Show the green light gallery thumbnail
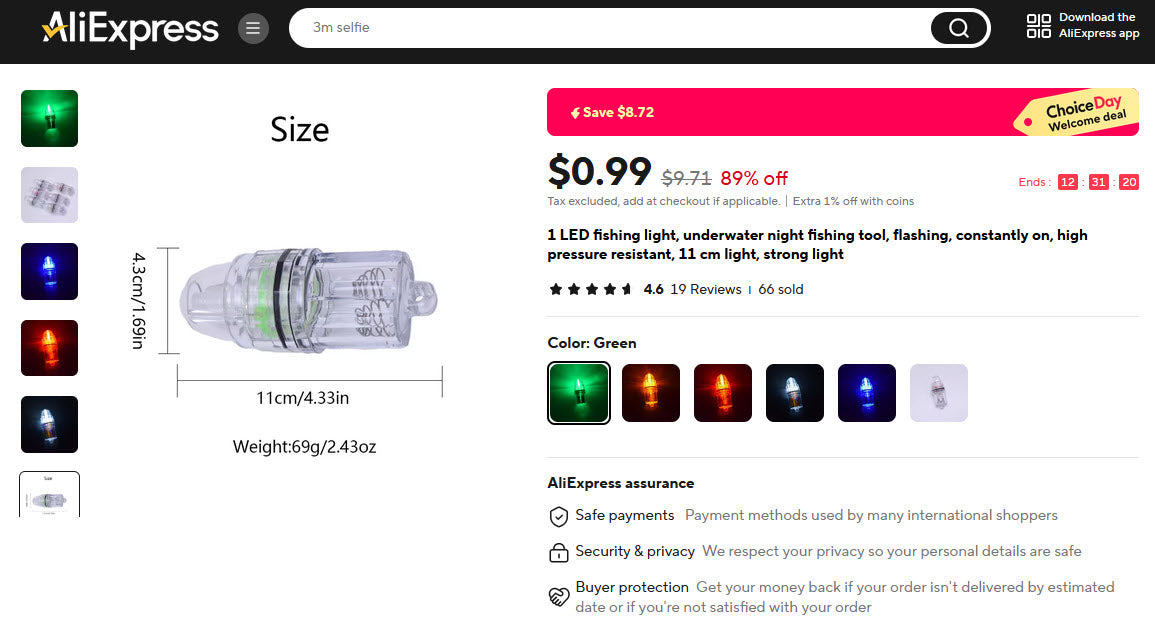 (x=50, y=118)
